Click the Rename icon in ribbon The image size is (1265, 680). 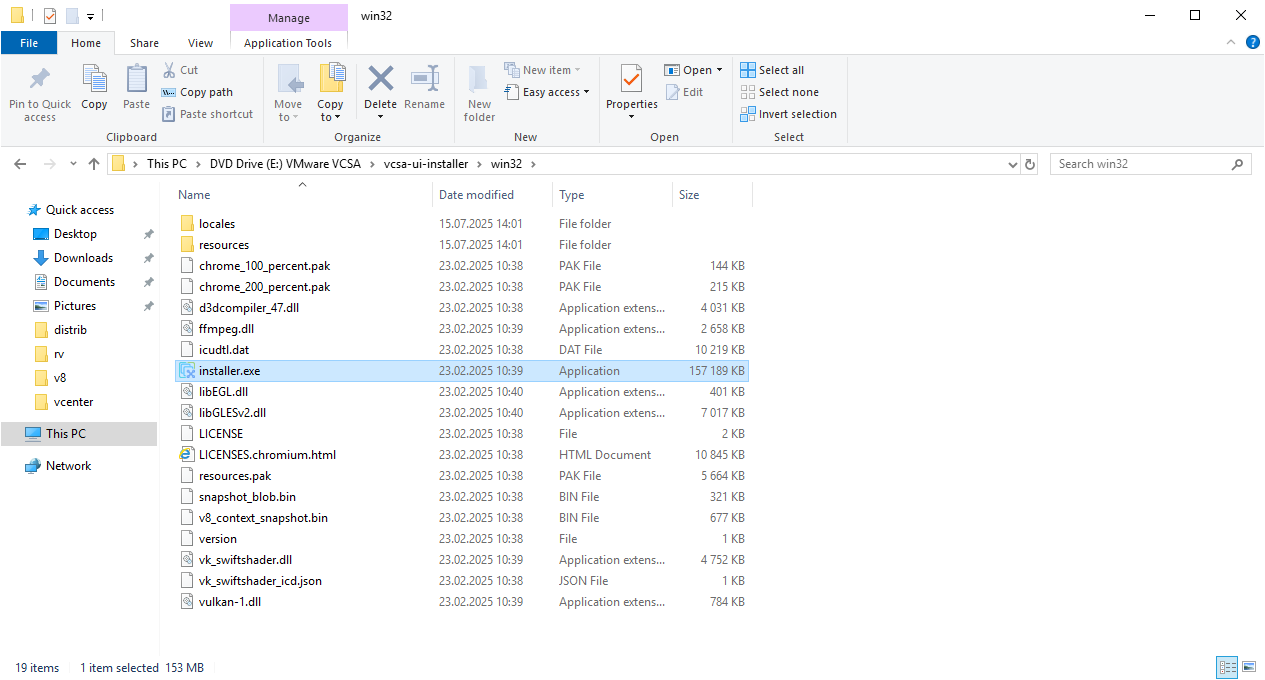(425, 80)
